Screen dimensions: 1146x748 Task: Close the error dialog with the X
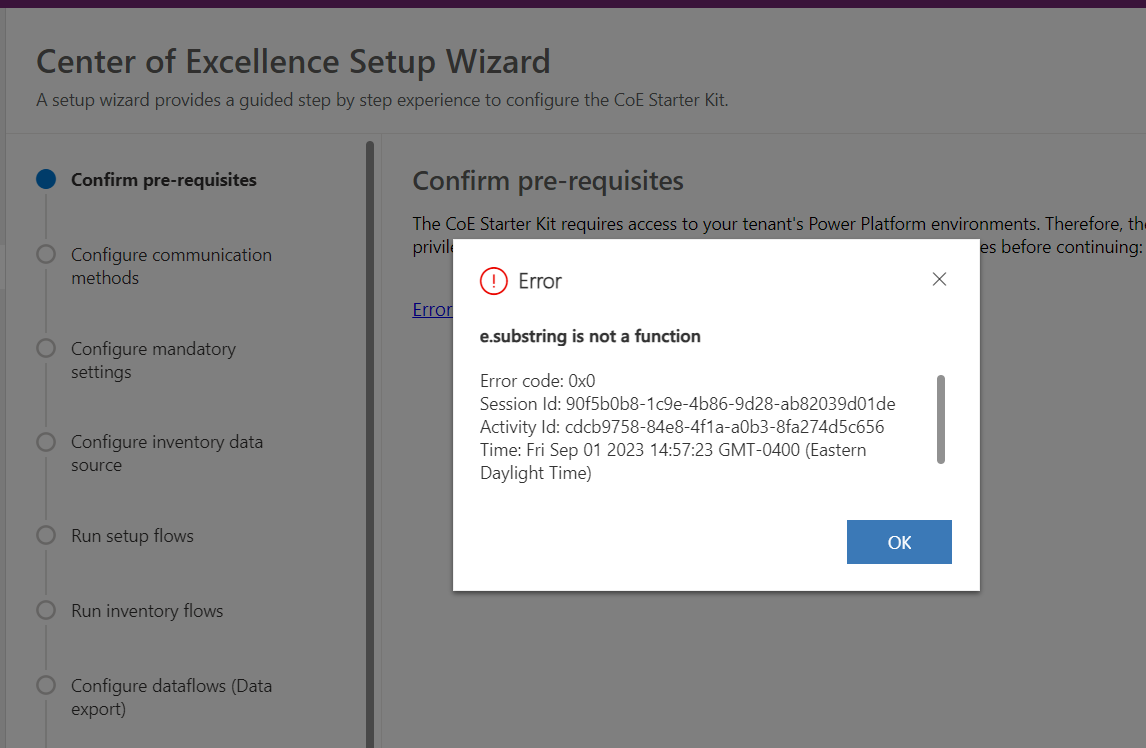939,279
